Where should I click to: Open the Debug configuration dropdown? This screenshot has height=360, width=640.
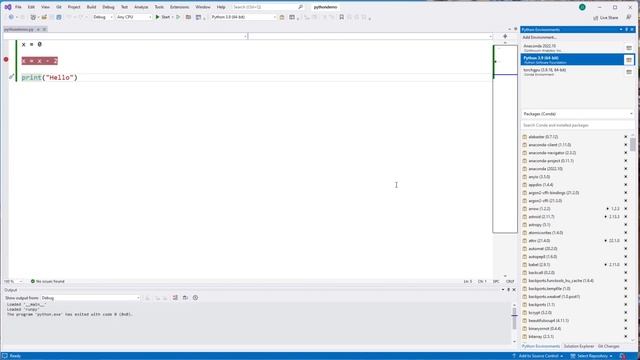tap(102, 17)
